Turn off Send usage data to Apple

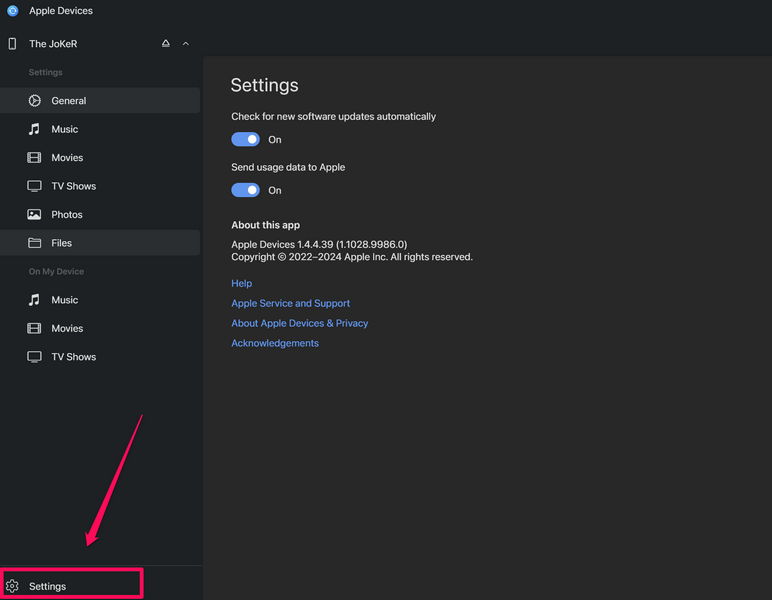click(245, 190)
